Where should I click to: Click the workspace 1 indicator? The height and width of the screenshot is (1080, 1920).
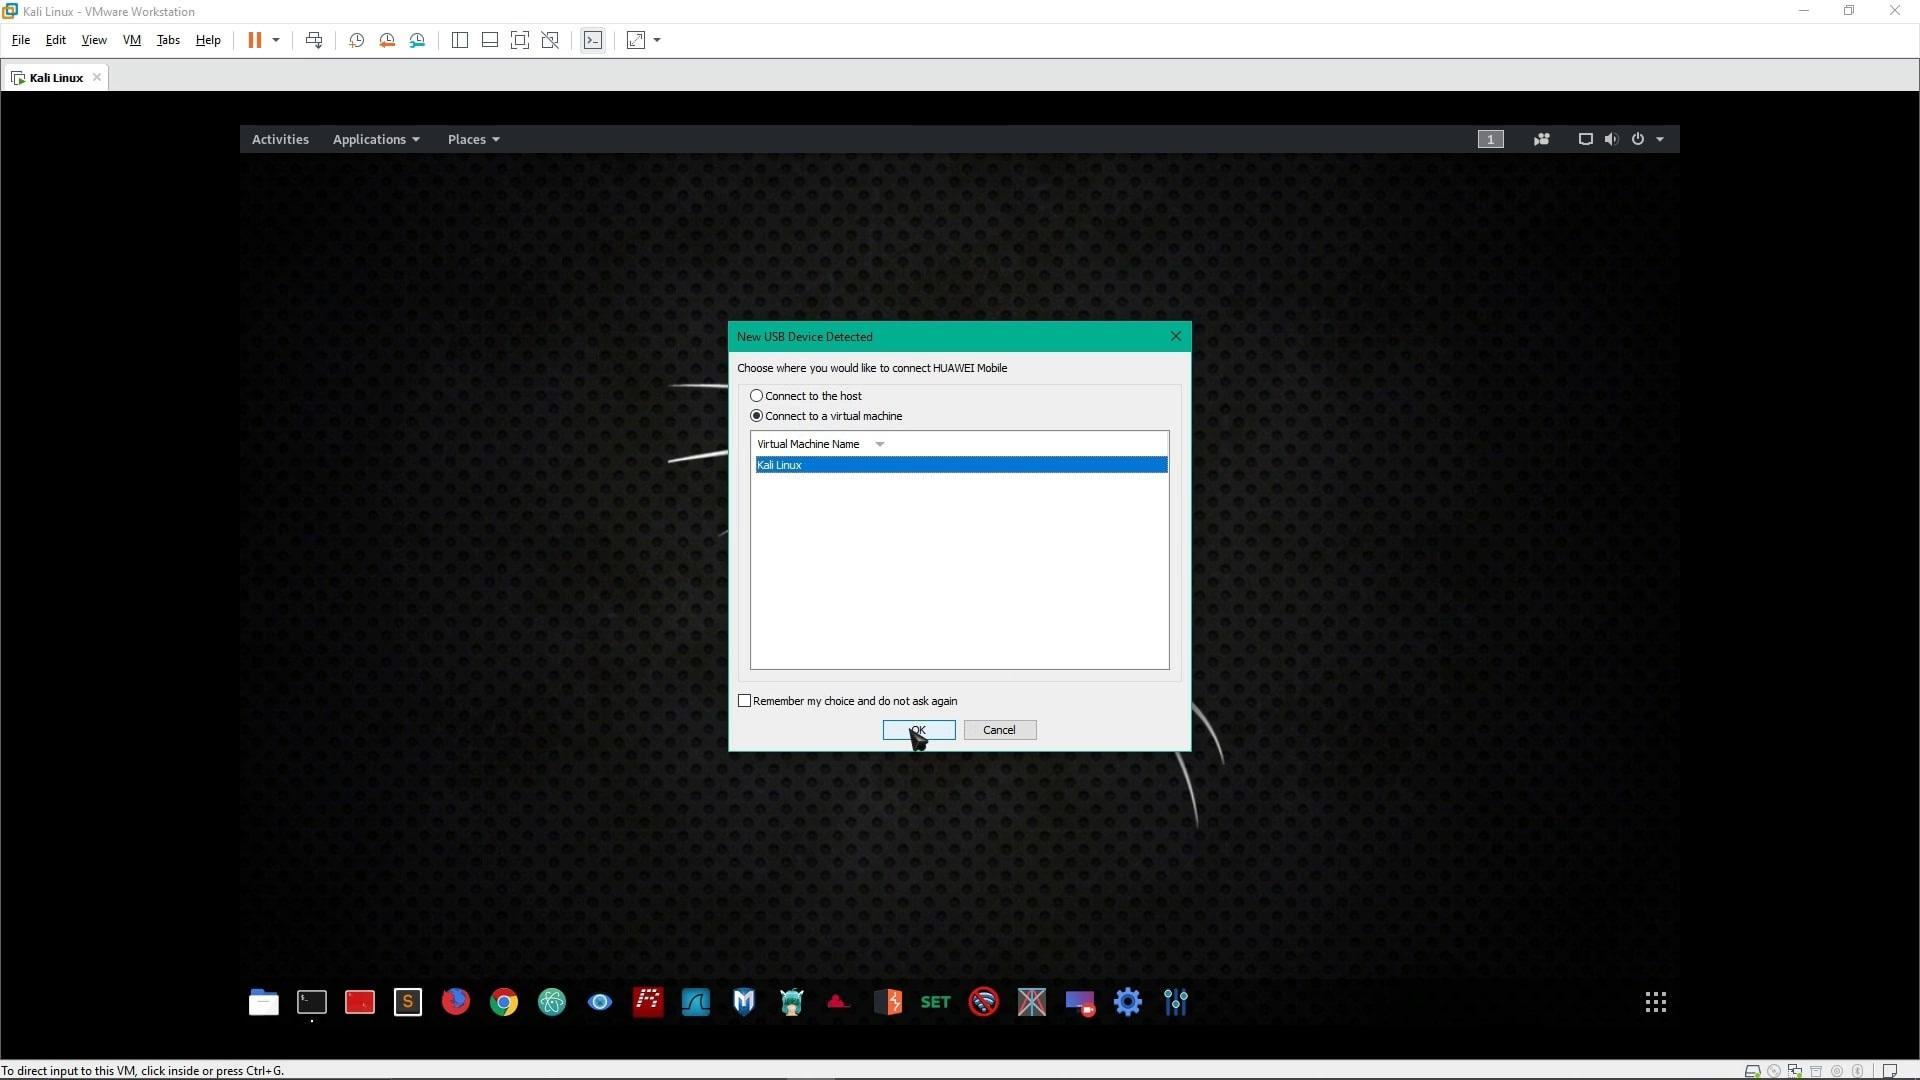coord(1490,139)
